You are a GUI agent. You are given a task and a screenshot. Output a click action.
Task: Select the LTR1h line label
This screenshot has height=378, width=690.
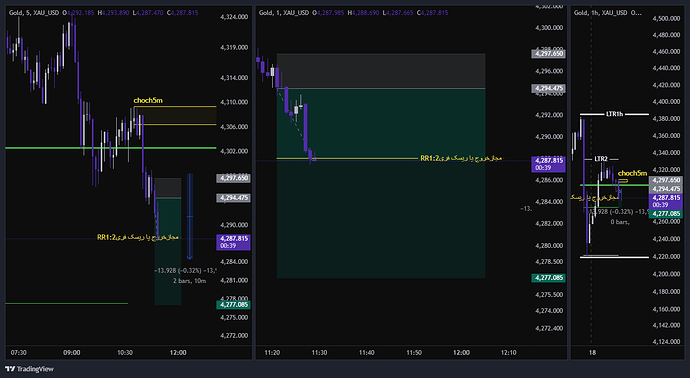click(x=615, y=114)
